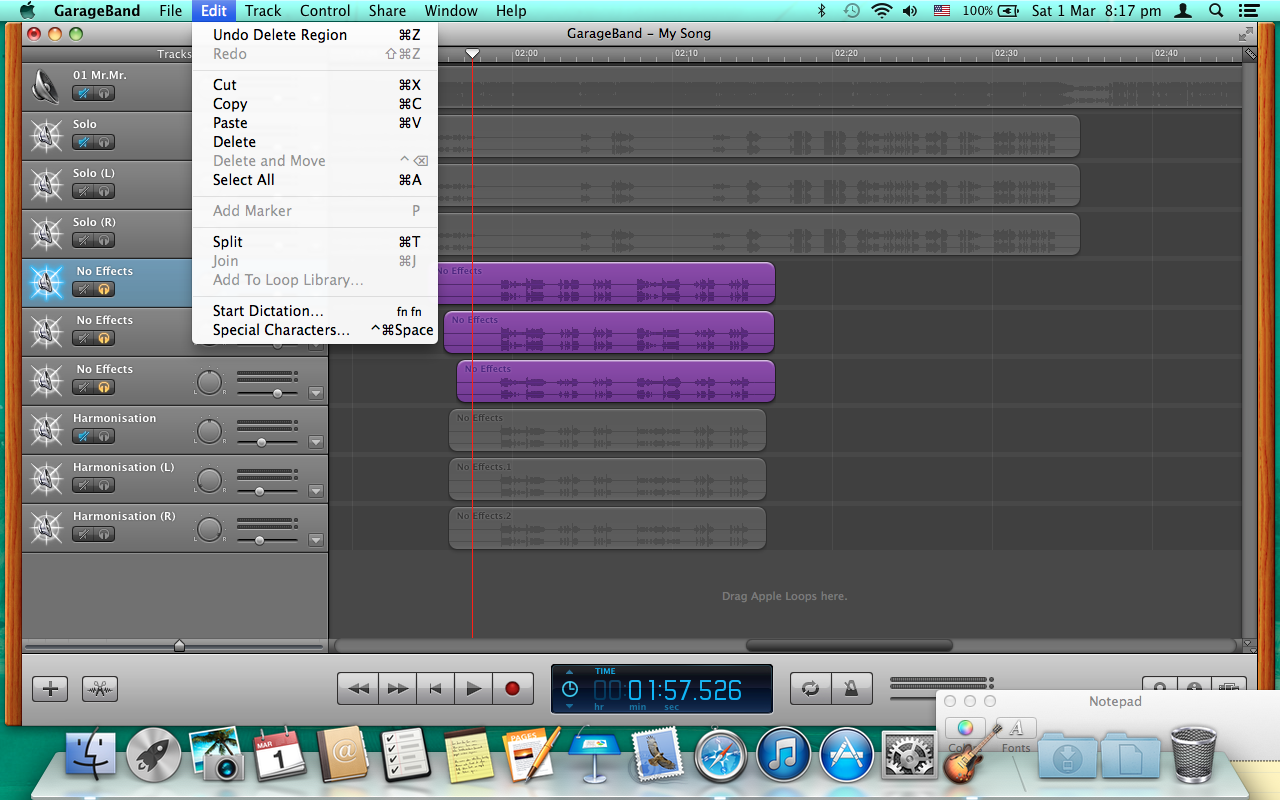Click the instrument icon of the Harmonisation (R) track
The height and width of the screenshot is (800, 1280).
pos(46,528)
